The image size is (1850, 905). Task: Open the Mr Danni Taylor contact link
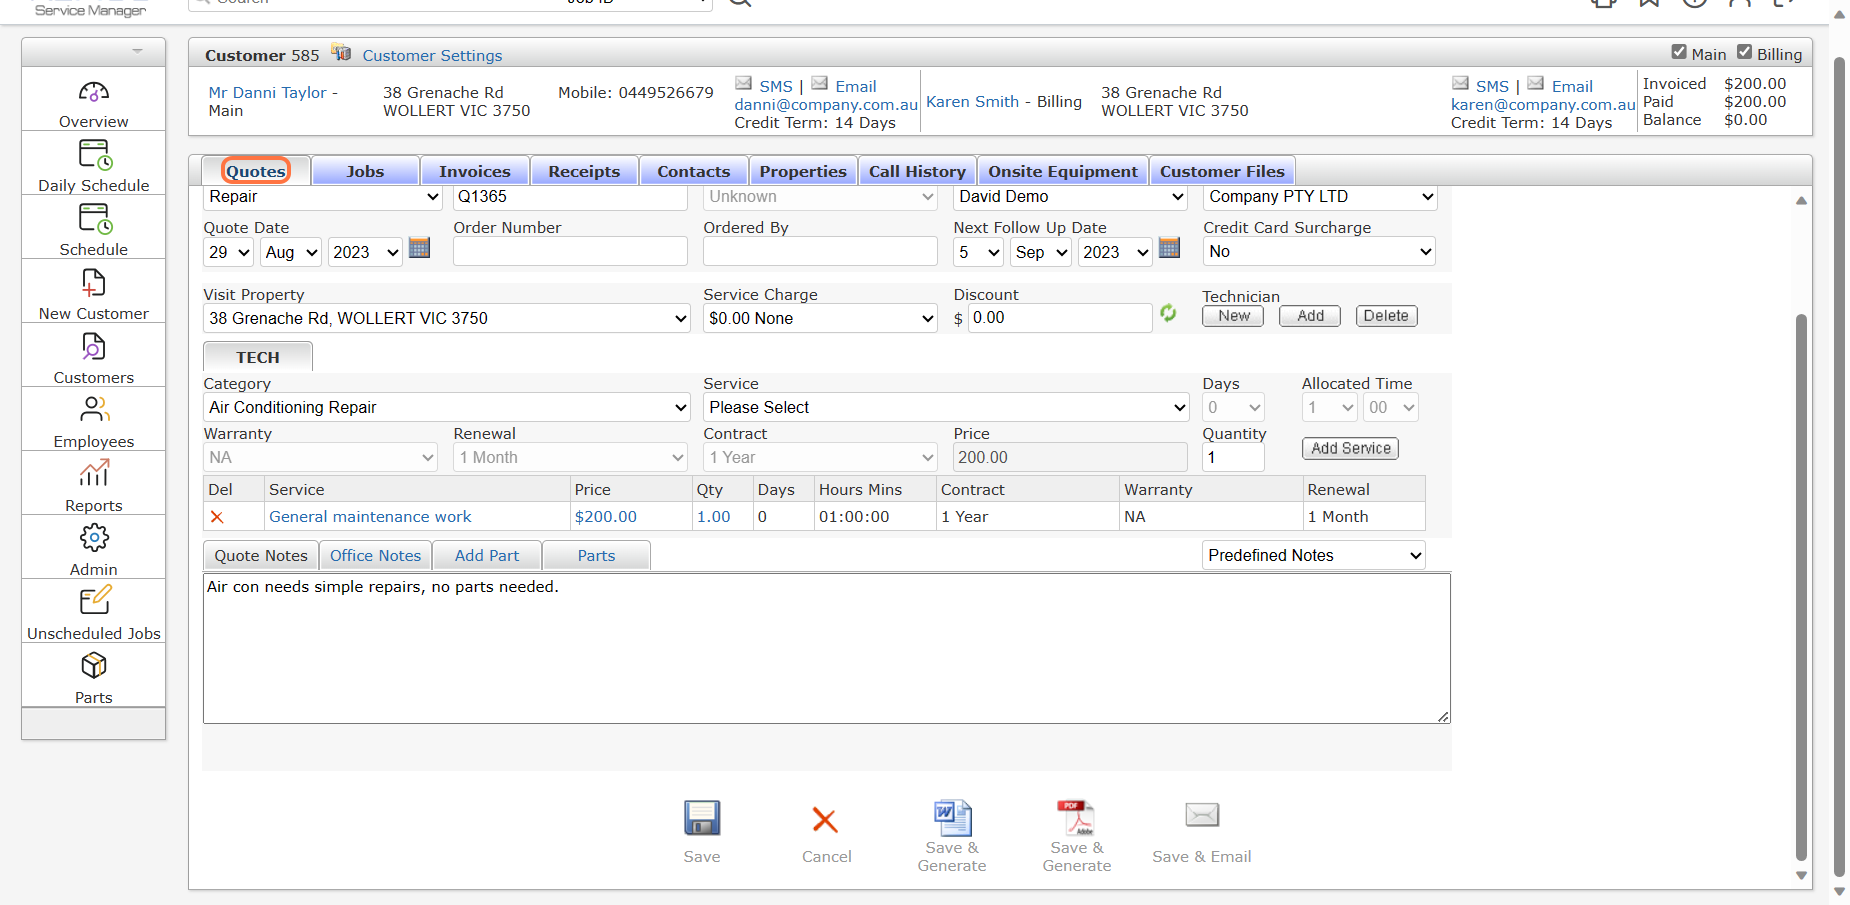coord(268,92)
